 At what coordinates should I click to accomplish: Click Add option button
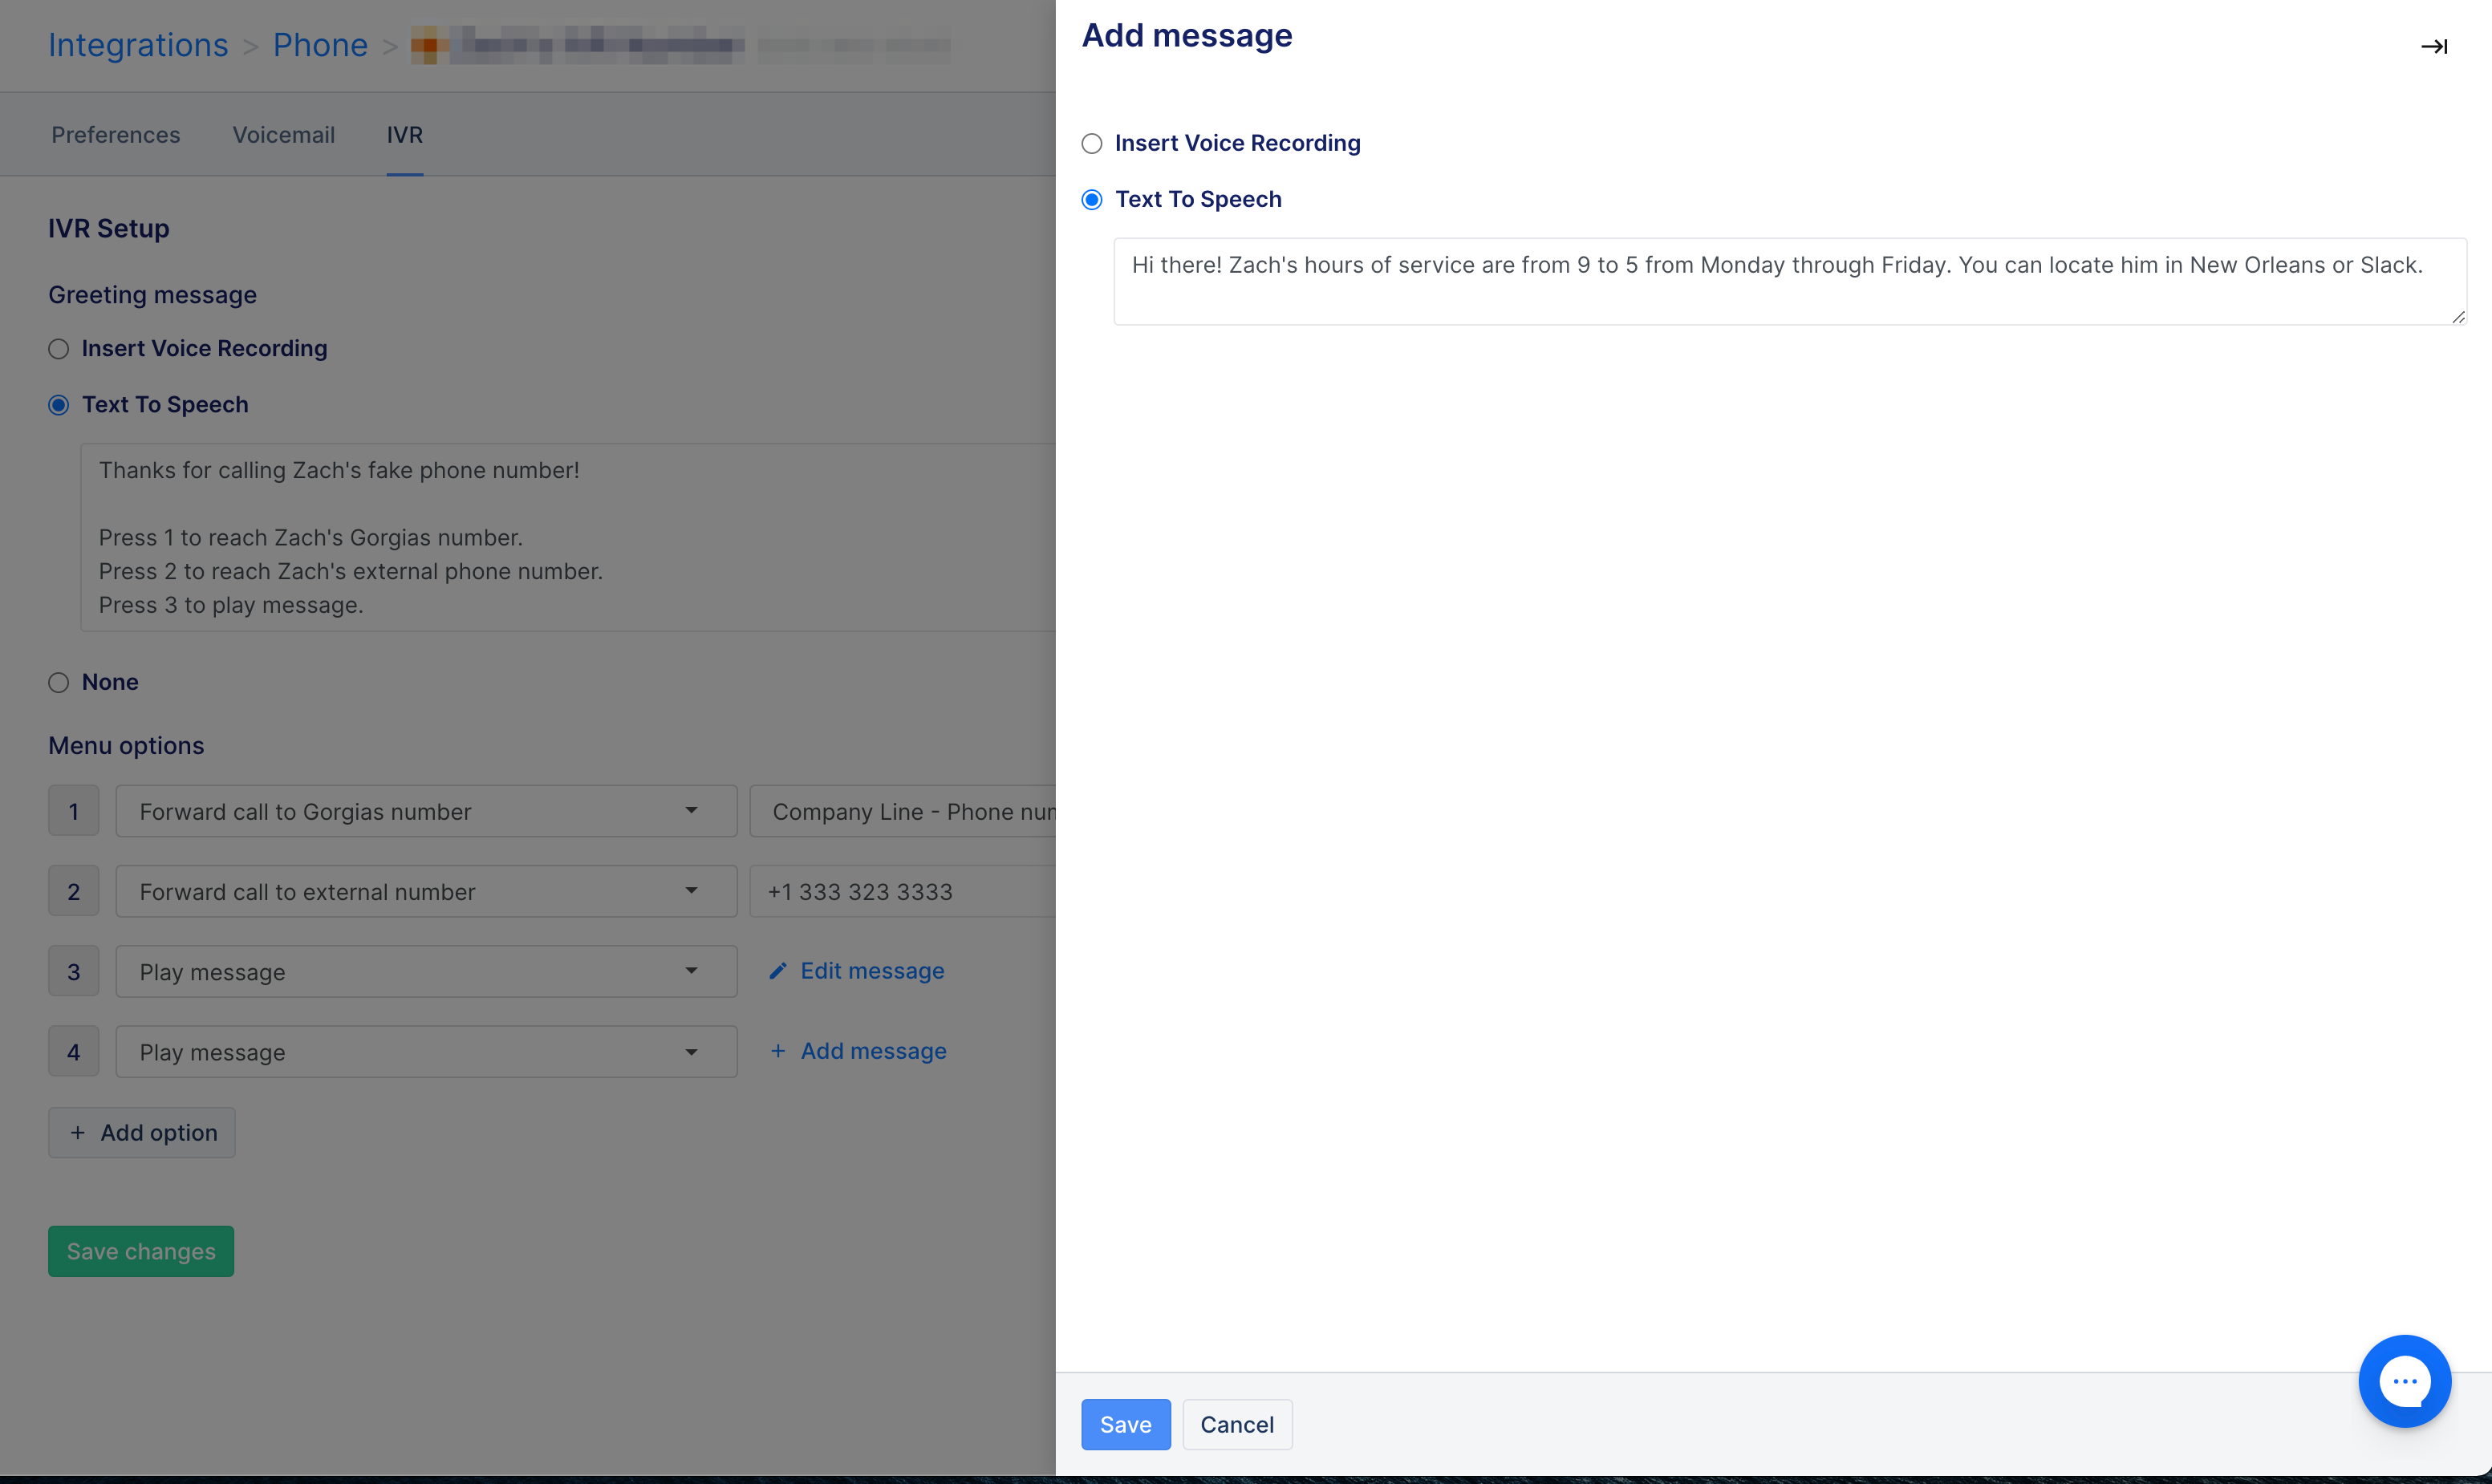coord(142,1132)
